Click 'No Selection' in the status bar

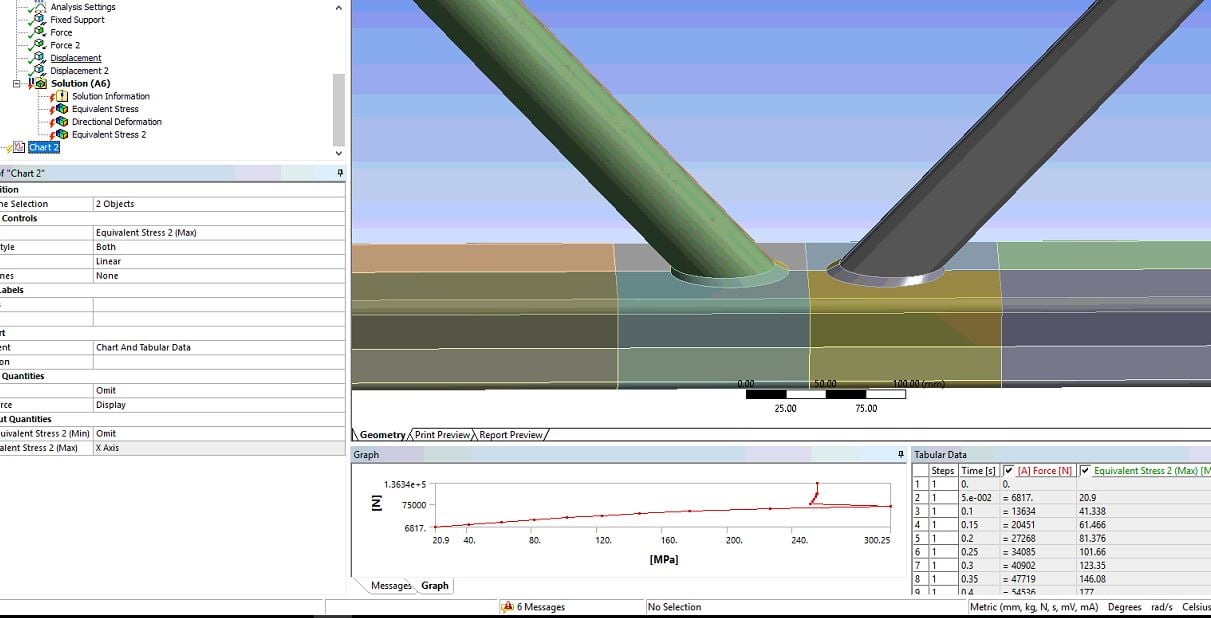click(x=675, y=607)
